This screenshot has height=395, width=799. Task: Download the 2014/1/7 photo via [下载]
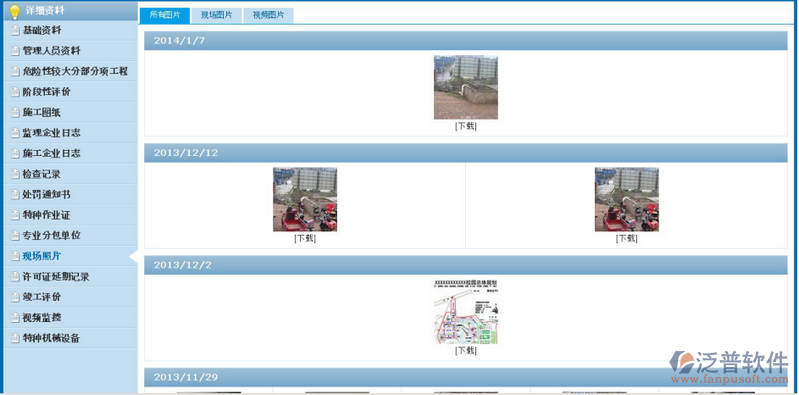pos(466,126)
